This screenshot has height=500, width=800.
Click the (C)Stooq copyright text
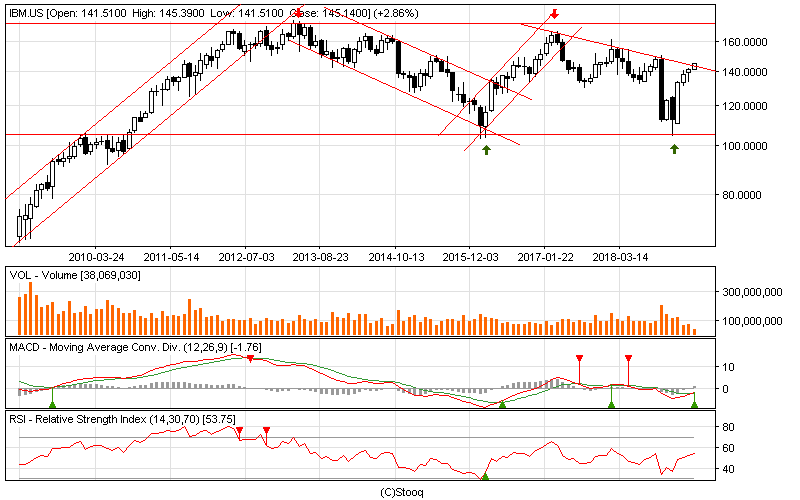coord(402,492)
